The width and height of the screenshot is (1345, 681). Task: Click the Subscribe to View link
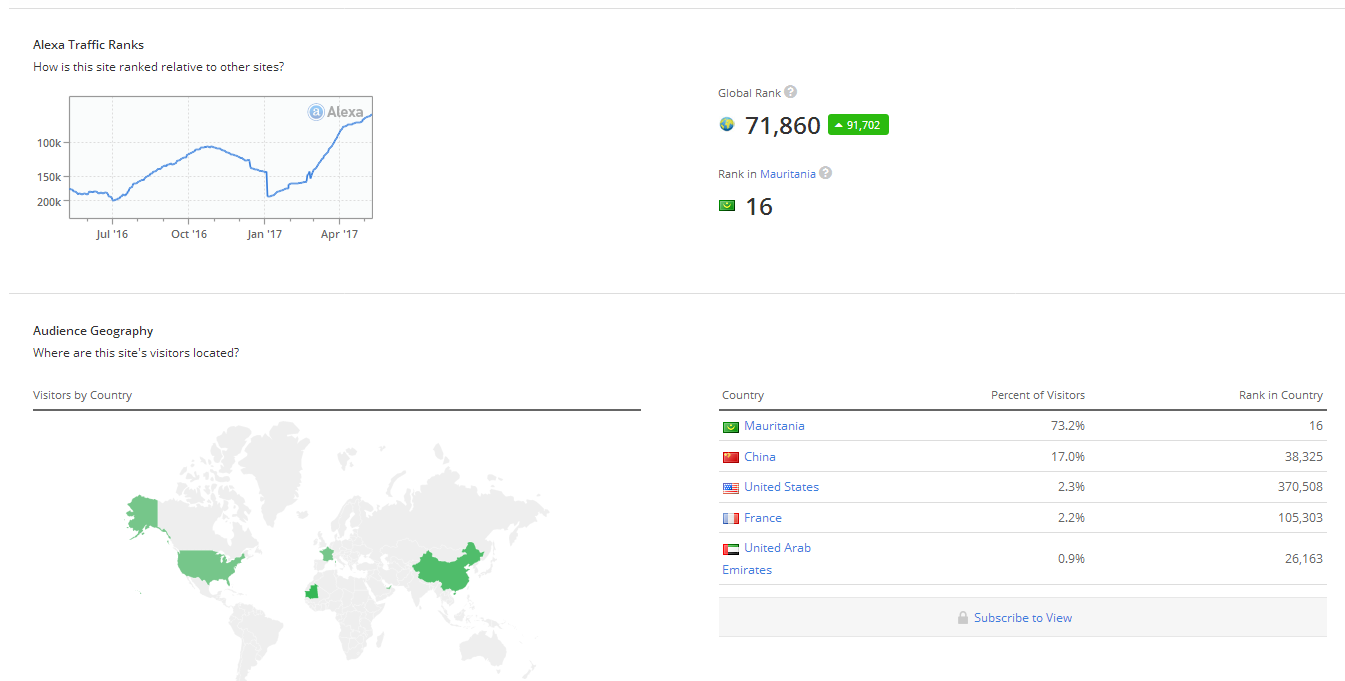coord(1022,618)
